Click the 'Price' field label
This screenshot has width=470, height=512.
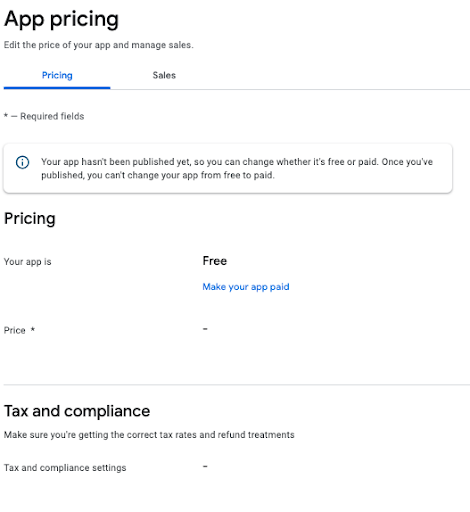15,330
